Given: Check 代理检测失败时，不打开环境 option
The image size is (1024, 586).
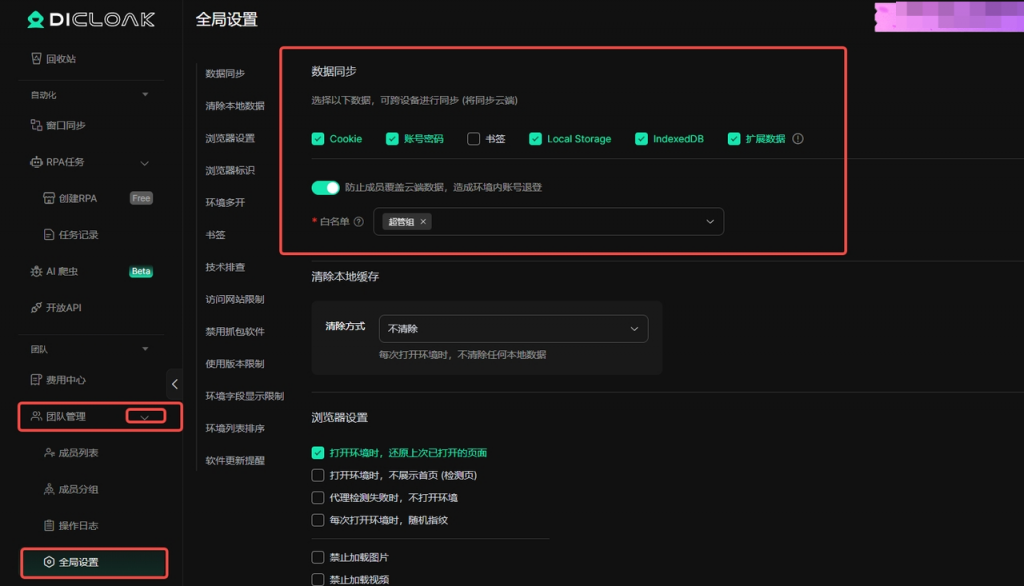Looking at the screenshot, I should click(318, 497).
